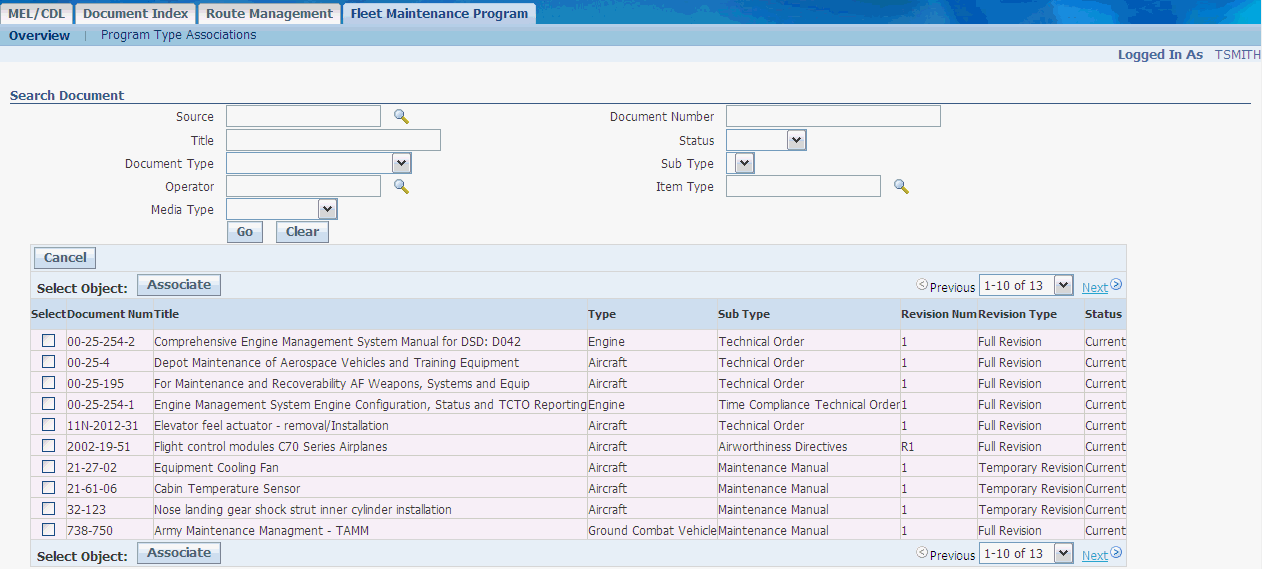The height and width of the screenshot is (569, 1262).
Task: Click 'Flight control modules C70 Series Airplanes' title
Action: tap(270, 446)
